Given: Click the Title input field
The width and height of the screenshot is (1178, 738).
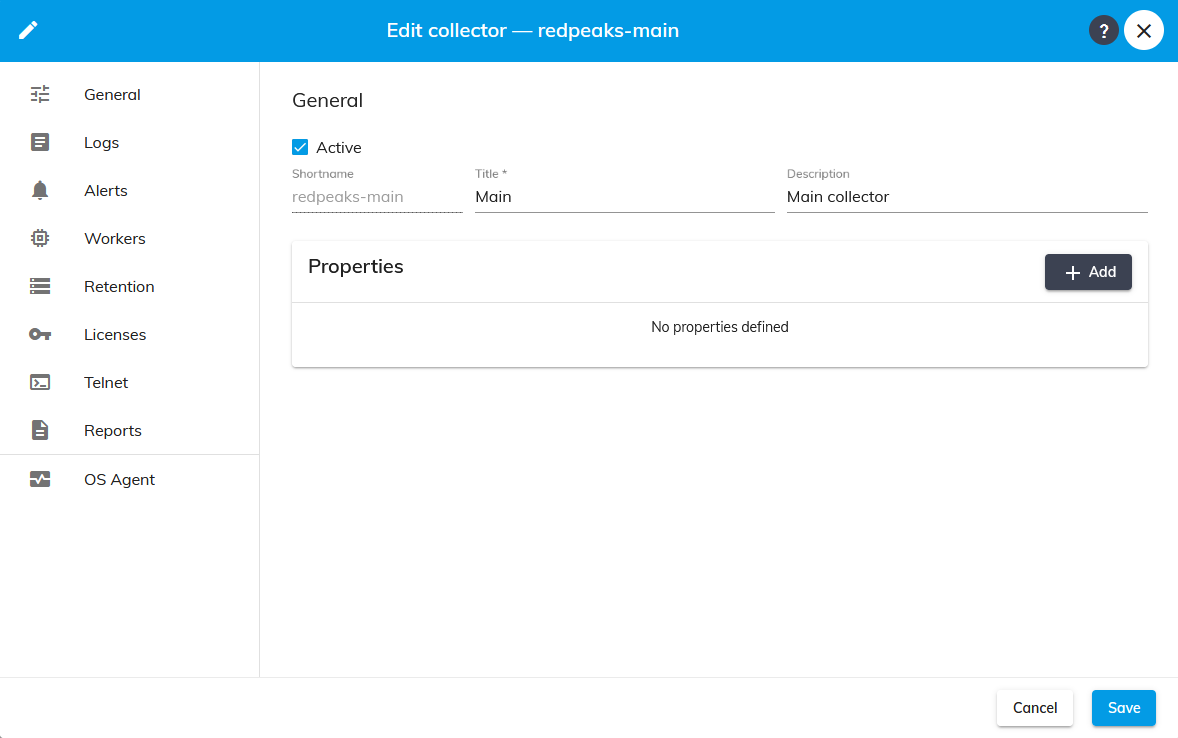Looking at the screenshot, I should (624, 197).
